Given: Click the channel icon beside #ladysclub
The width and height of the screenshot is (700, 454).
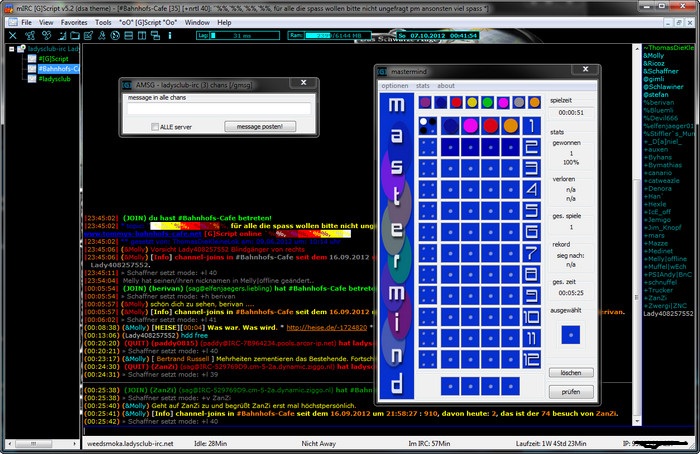Looking at the screenshot, I should [32, 79].
